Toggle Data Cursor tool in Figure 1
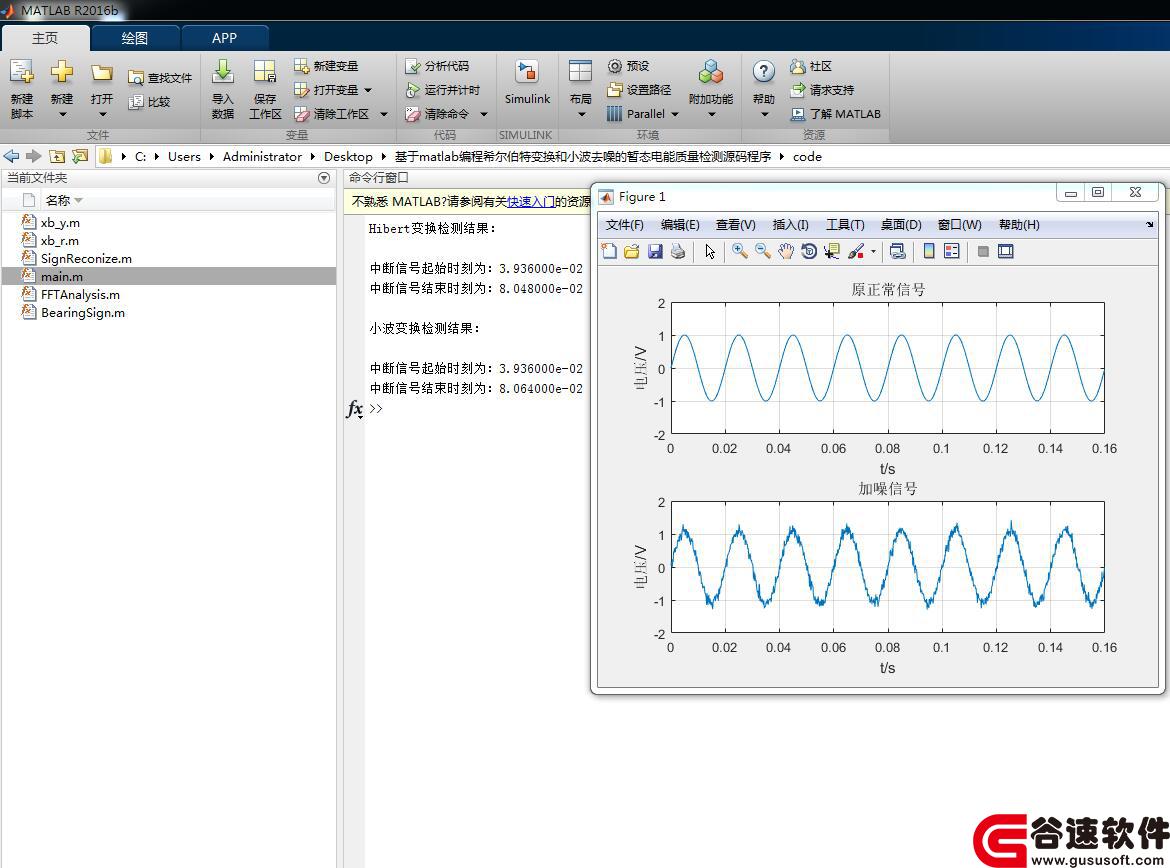The width and height of the screenshot is (1170, 868). (x=832, y=252)
